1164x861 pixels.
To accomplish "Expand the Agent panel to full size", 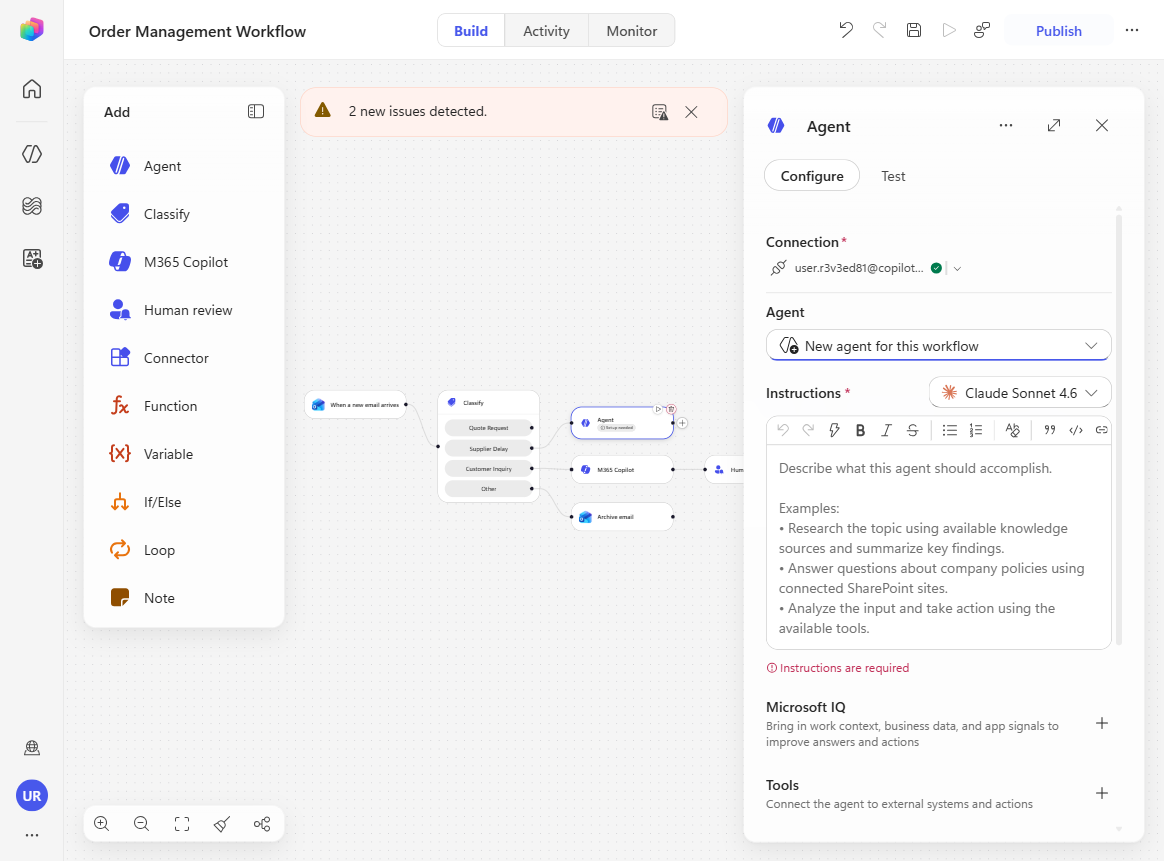I will [x=1054, y=125].
